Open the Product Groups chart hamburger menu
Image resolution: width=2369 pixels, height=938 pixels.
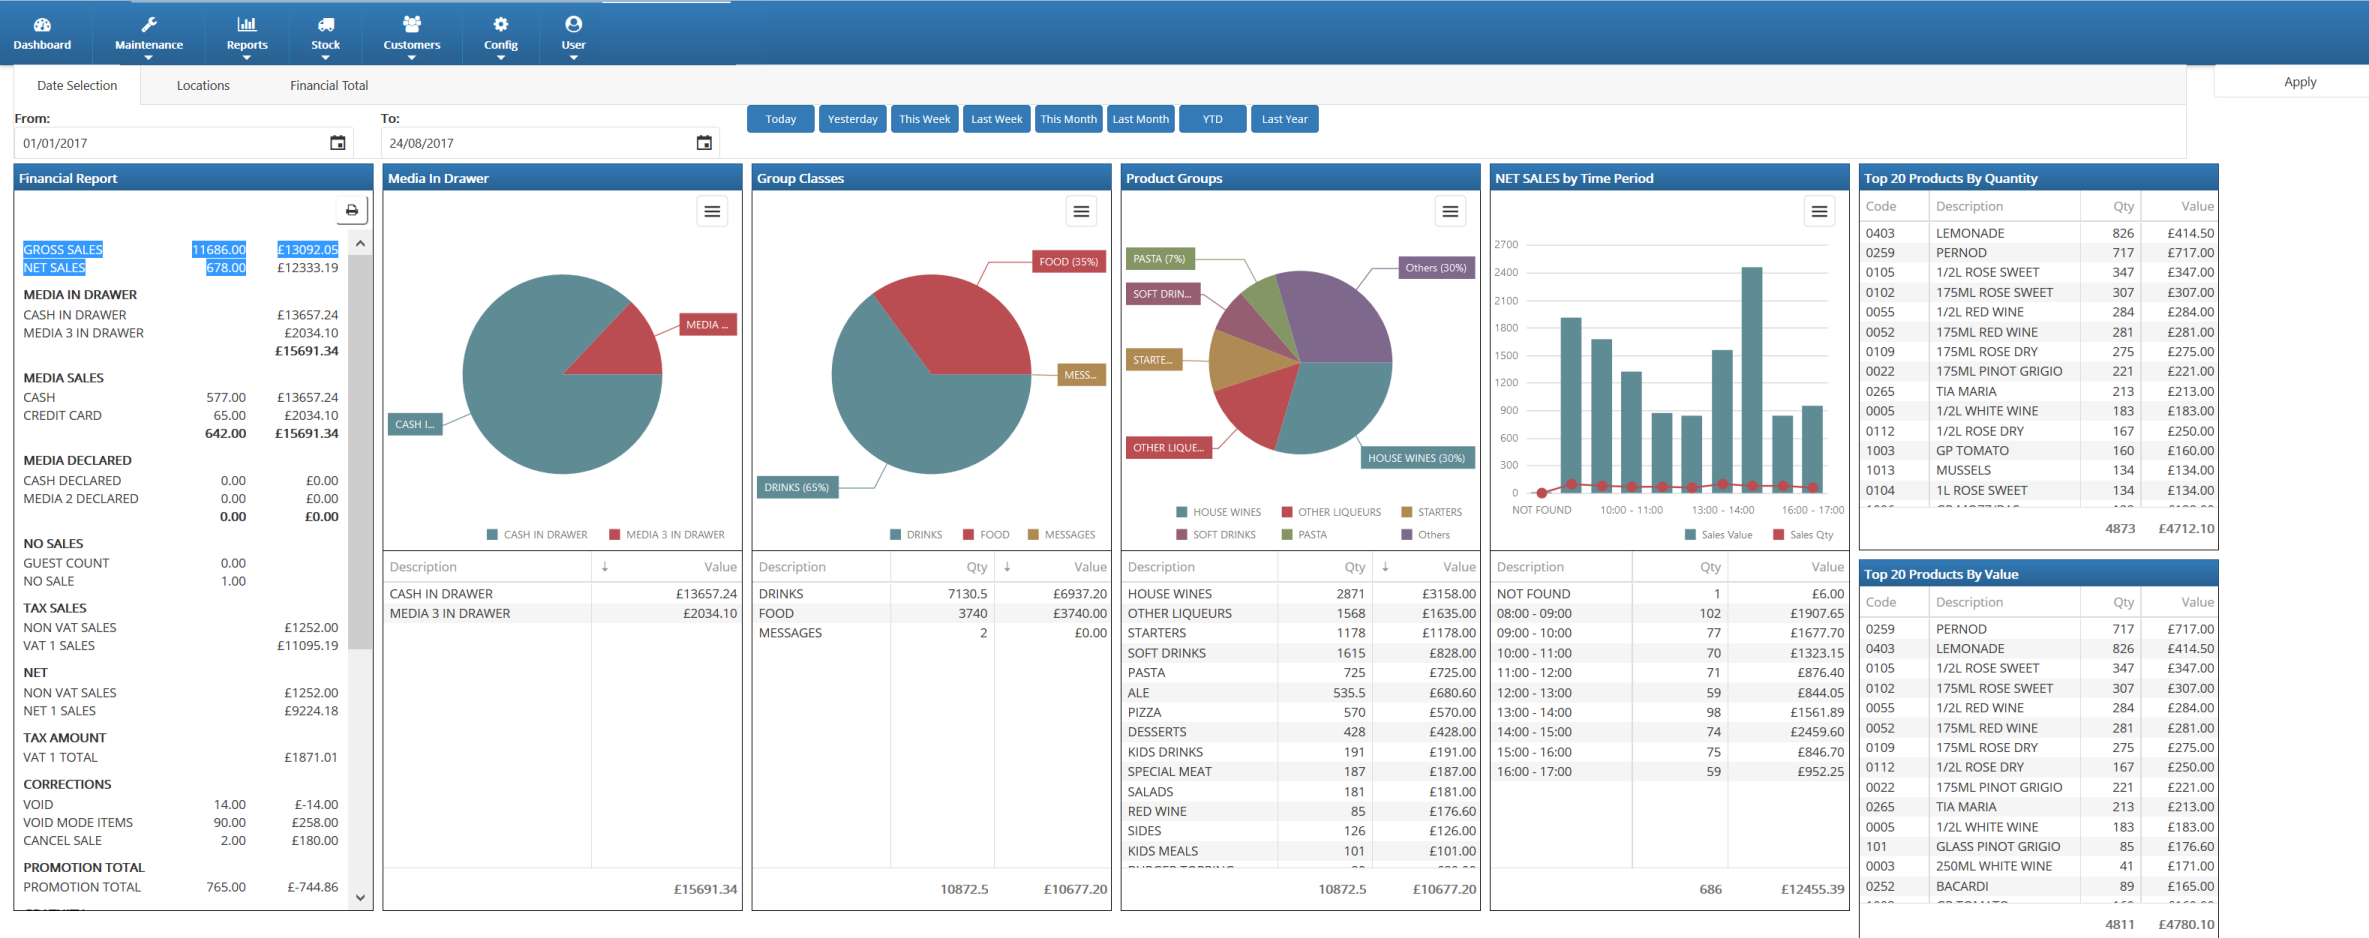click(x=1450, y=211)
